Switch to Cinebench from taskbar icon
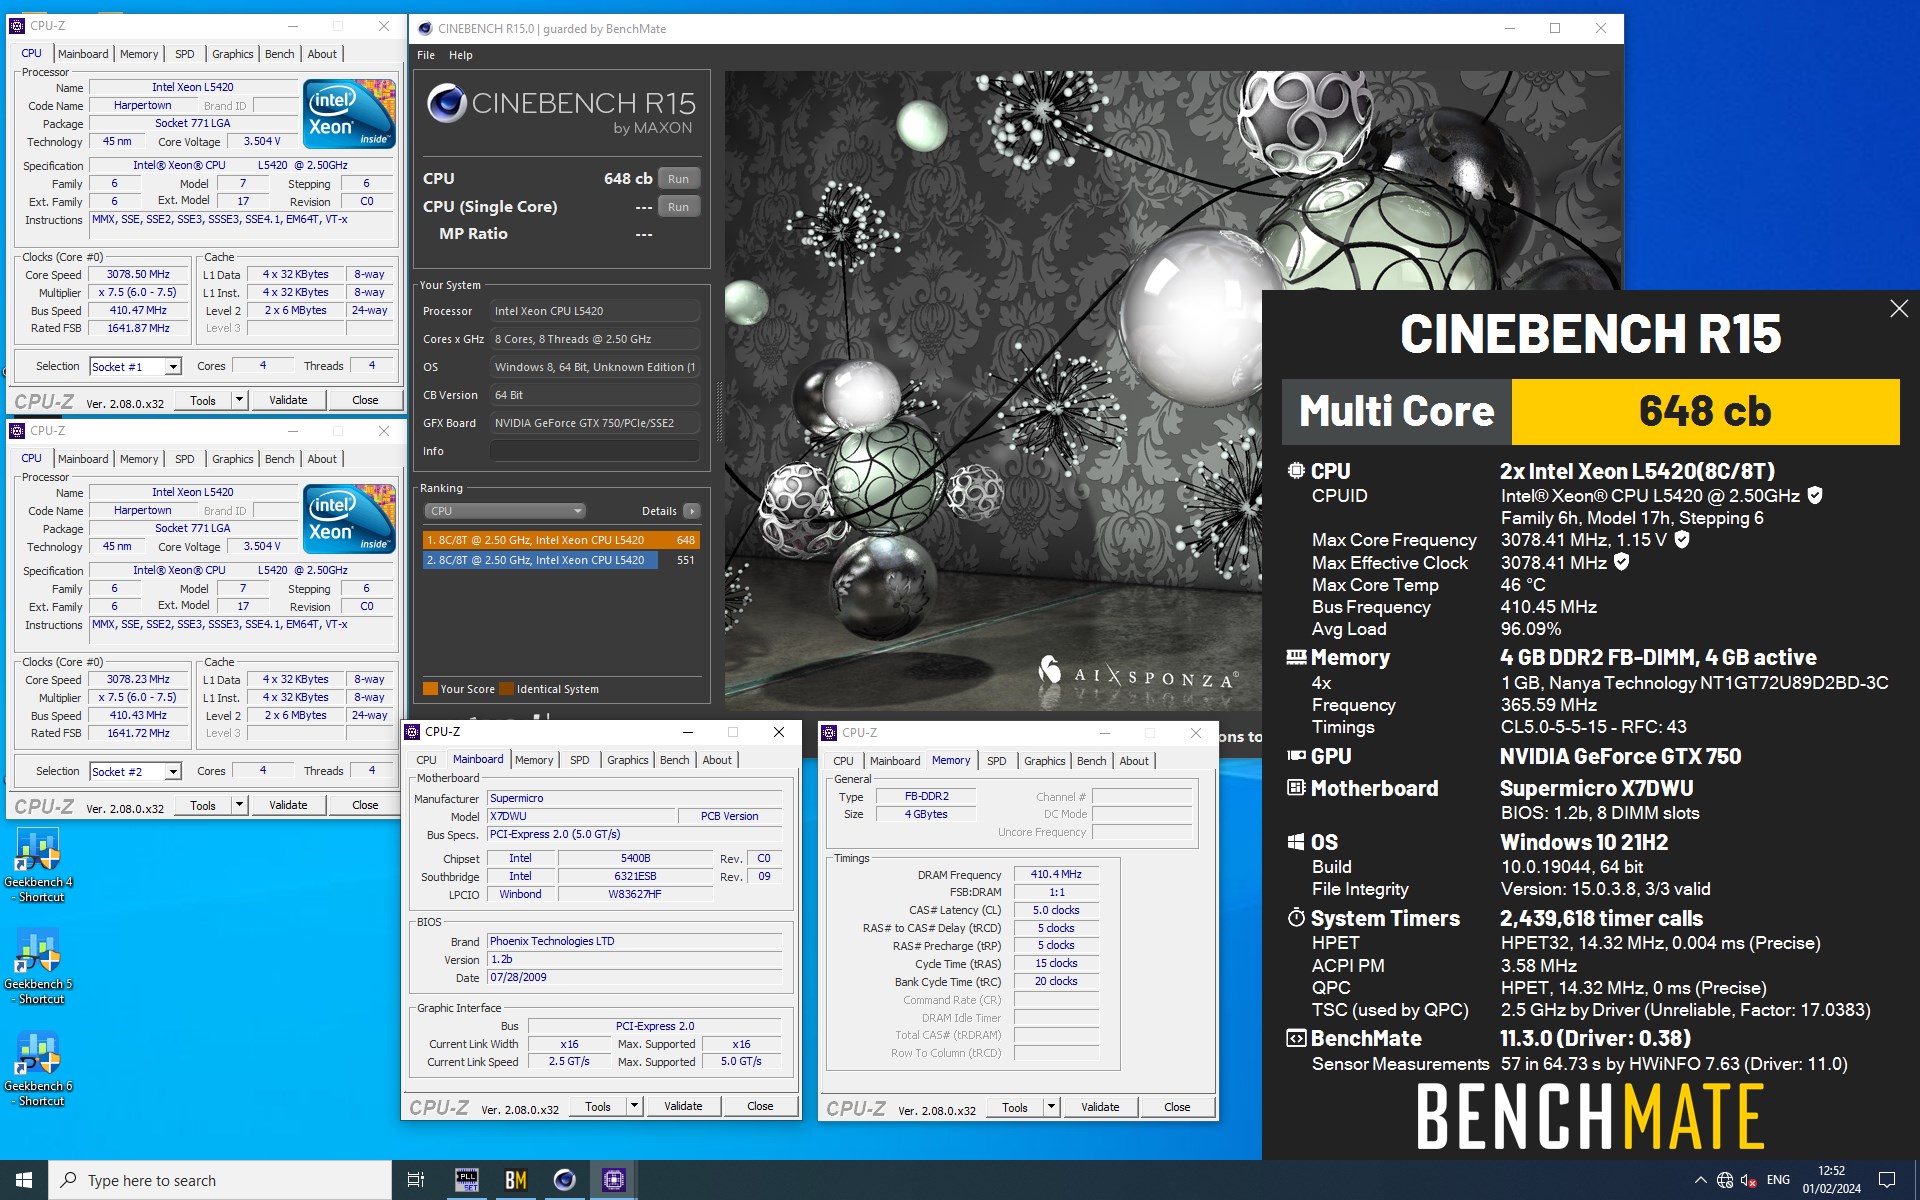The width and height of the screenshot is (1920, 1200). [x=565, y=1180]
